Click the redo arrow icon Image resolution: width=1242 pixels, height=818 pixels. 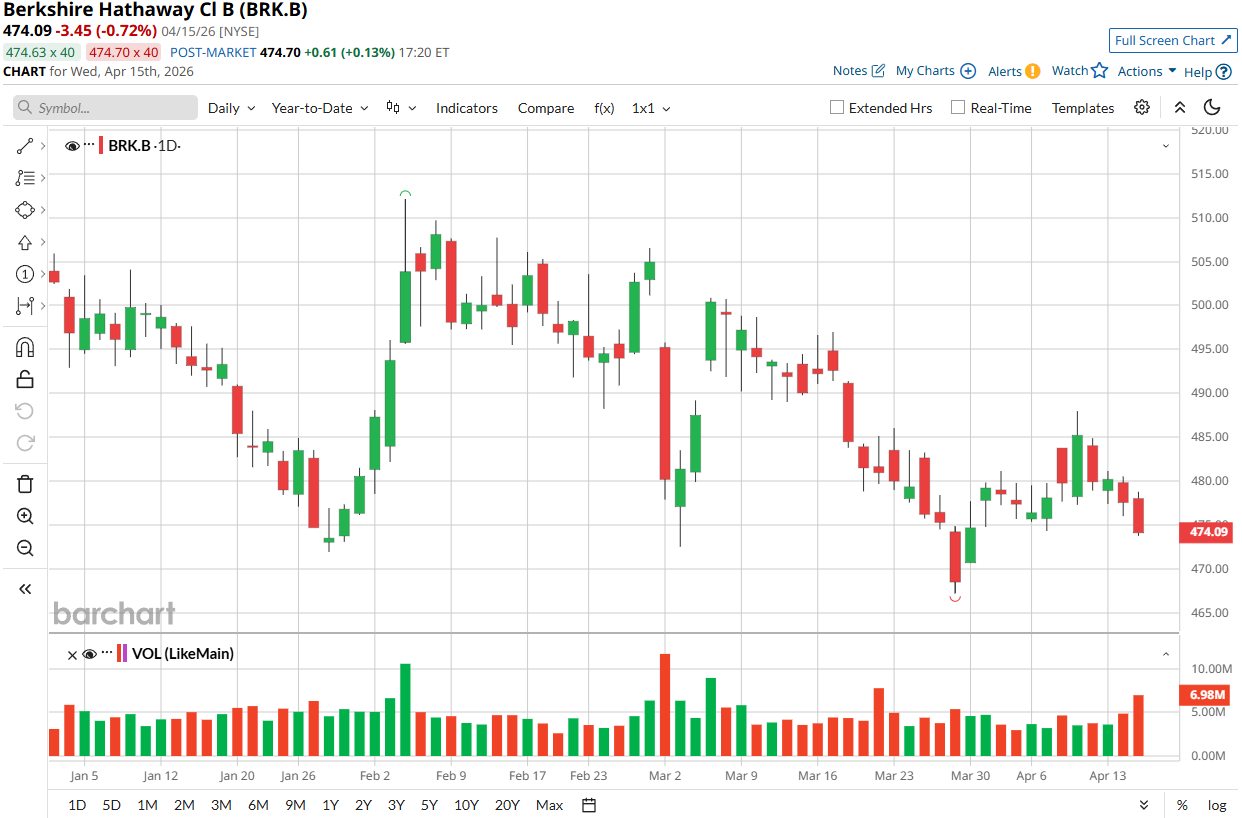[25, 443]
